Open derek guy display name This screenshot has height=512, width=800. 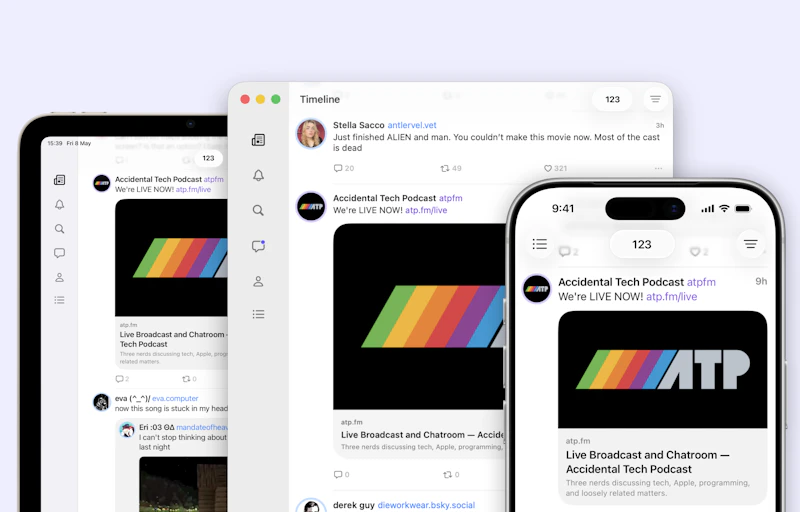[354, 505]
